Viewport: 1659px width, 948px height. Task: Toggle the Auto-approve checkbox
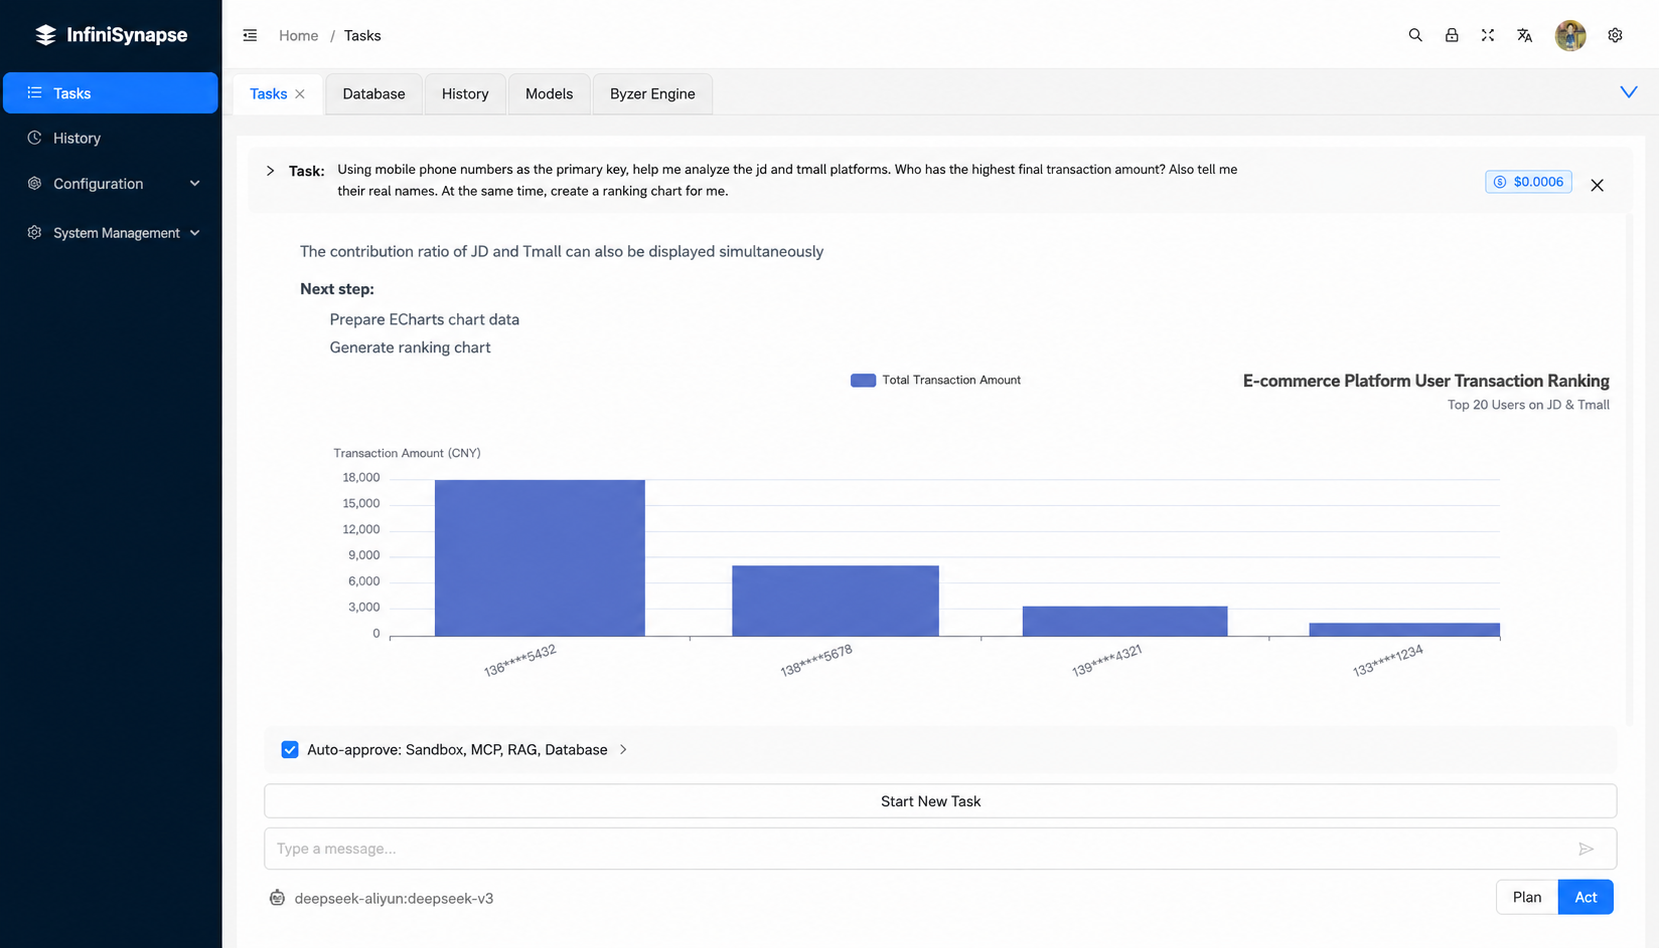point(290,750)
